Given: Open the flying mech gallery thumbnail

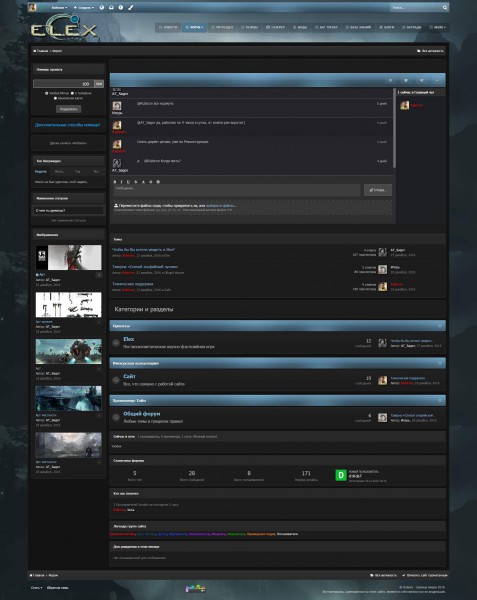Looking at the screenshot, I should tap(68, 351).
